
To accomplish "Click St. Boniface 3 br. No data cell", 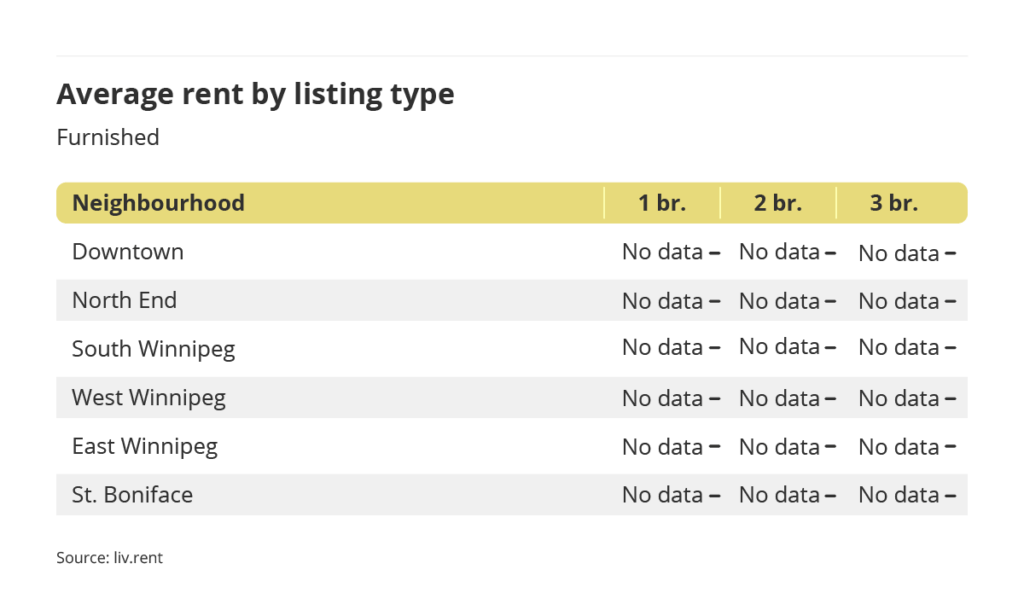I will (906, 495).
